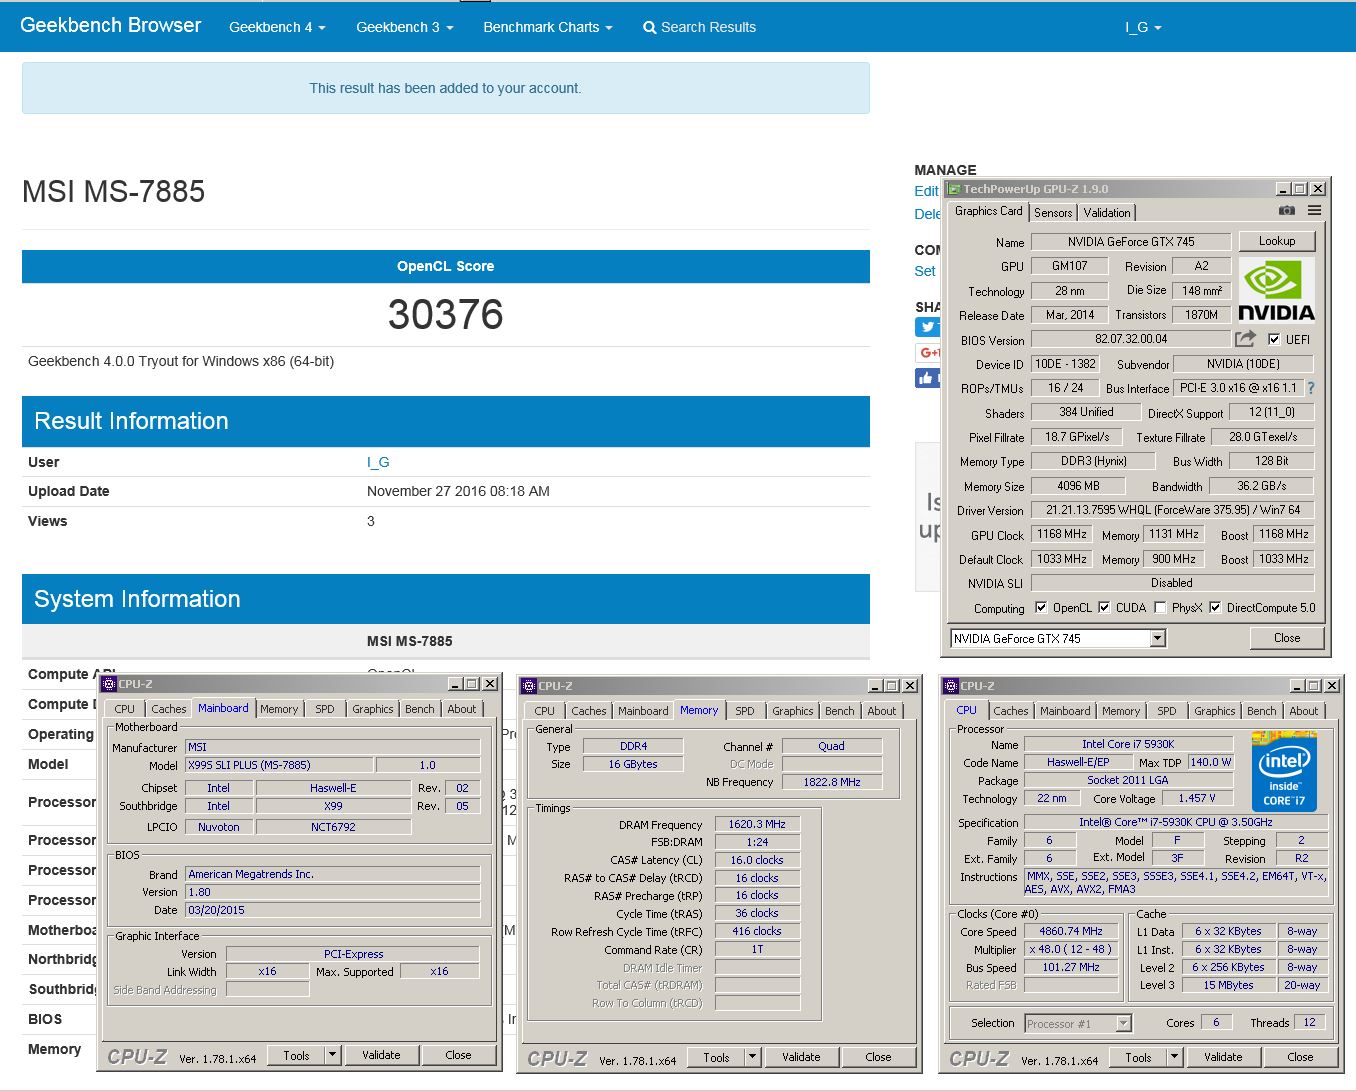Click the search magnifier icon in navbar
This screenshot has width=1356, height=1091.
click(650, 28)
